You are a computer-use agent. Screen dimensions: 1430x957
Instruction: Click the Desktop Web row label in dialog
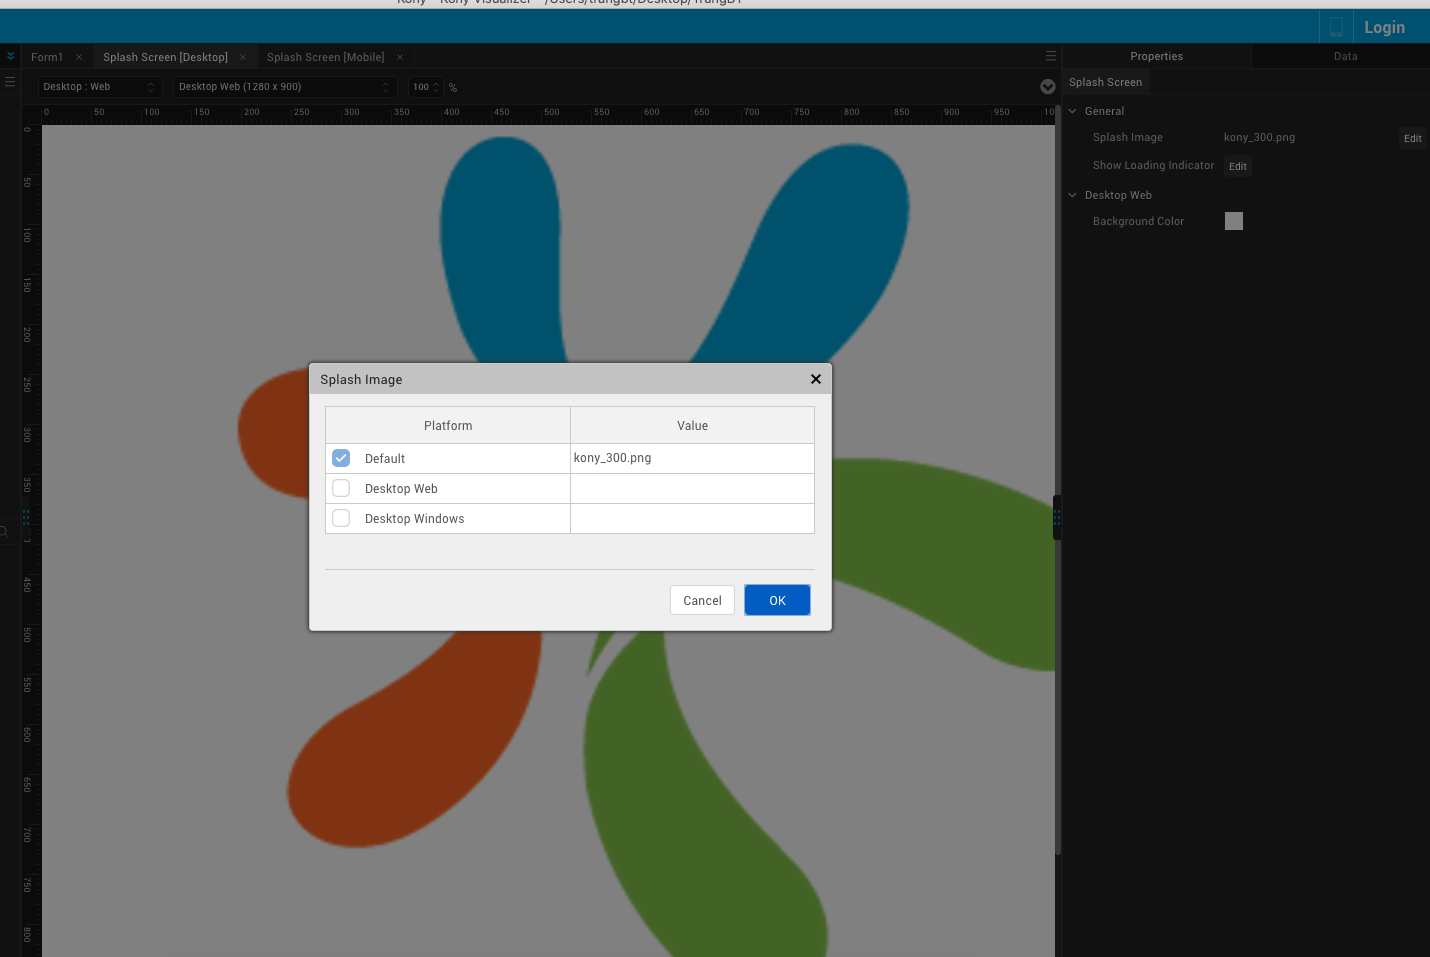(401, 488)
